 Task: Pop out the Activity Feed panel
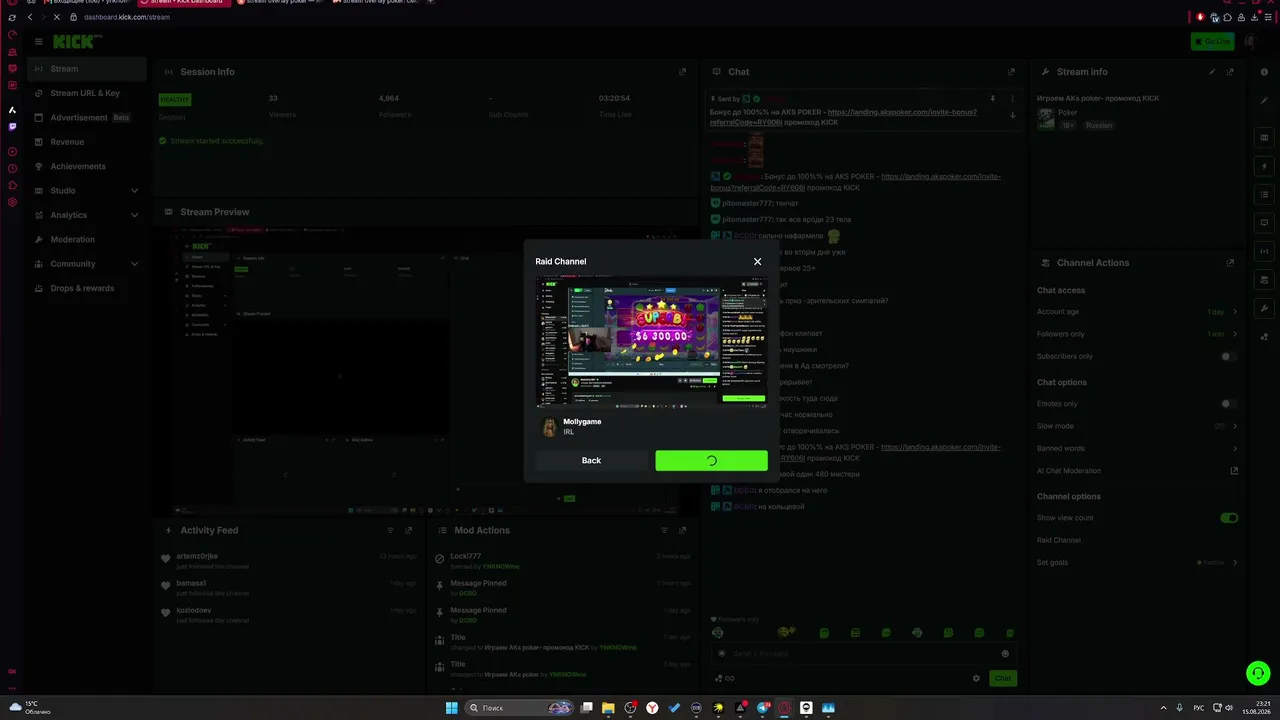[x=408, y=531]
